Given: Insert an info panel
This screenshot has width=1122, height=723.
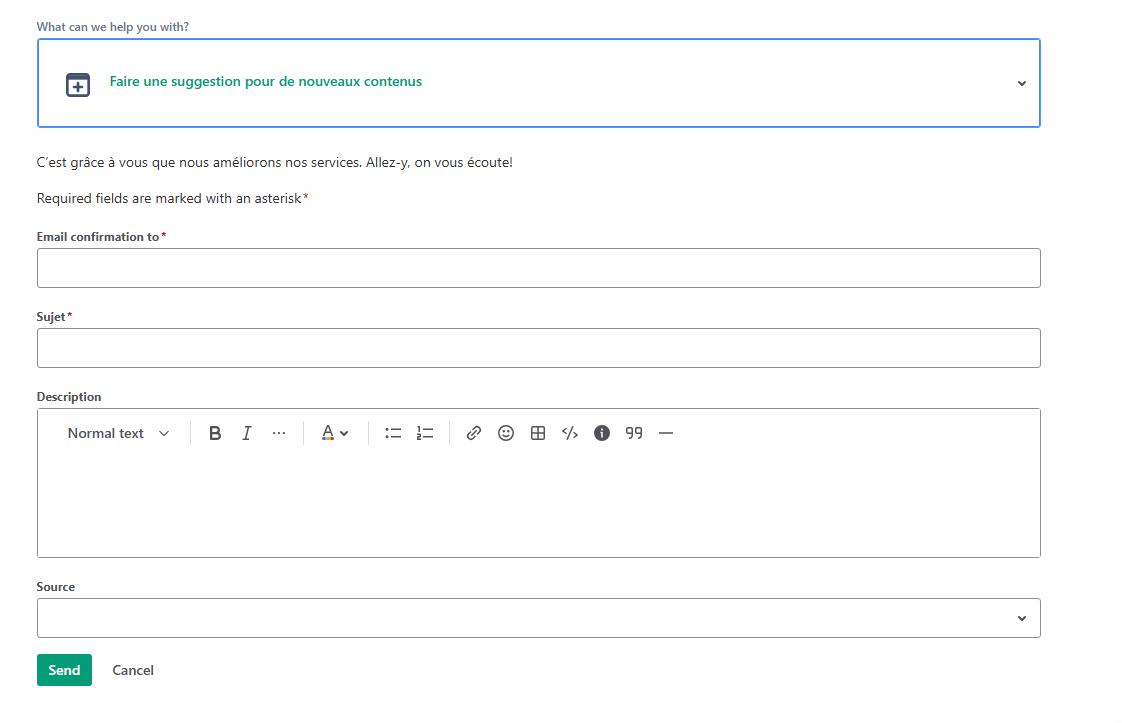Looking at the screenshot, I should tap(602, 433).
